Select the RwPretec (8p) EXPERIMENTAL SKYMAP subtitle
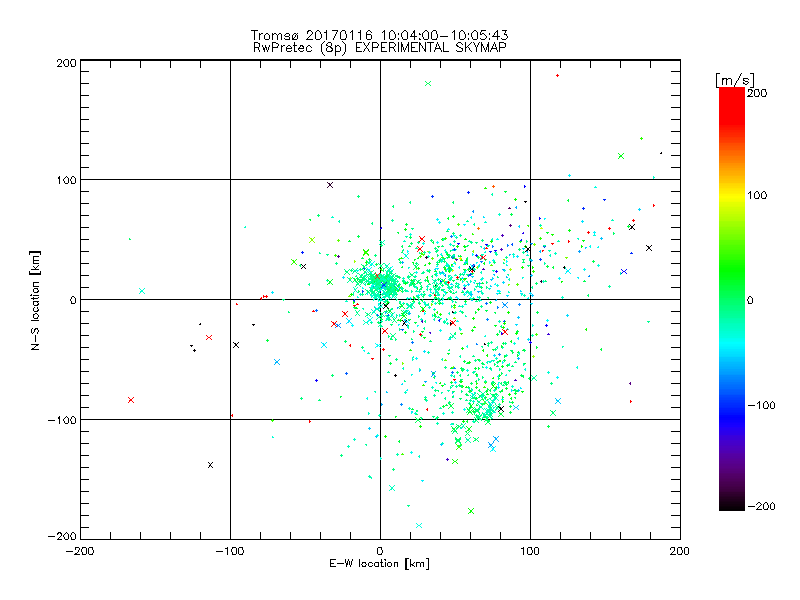 (379, 48)
